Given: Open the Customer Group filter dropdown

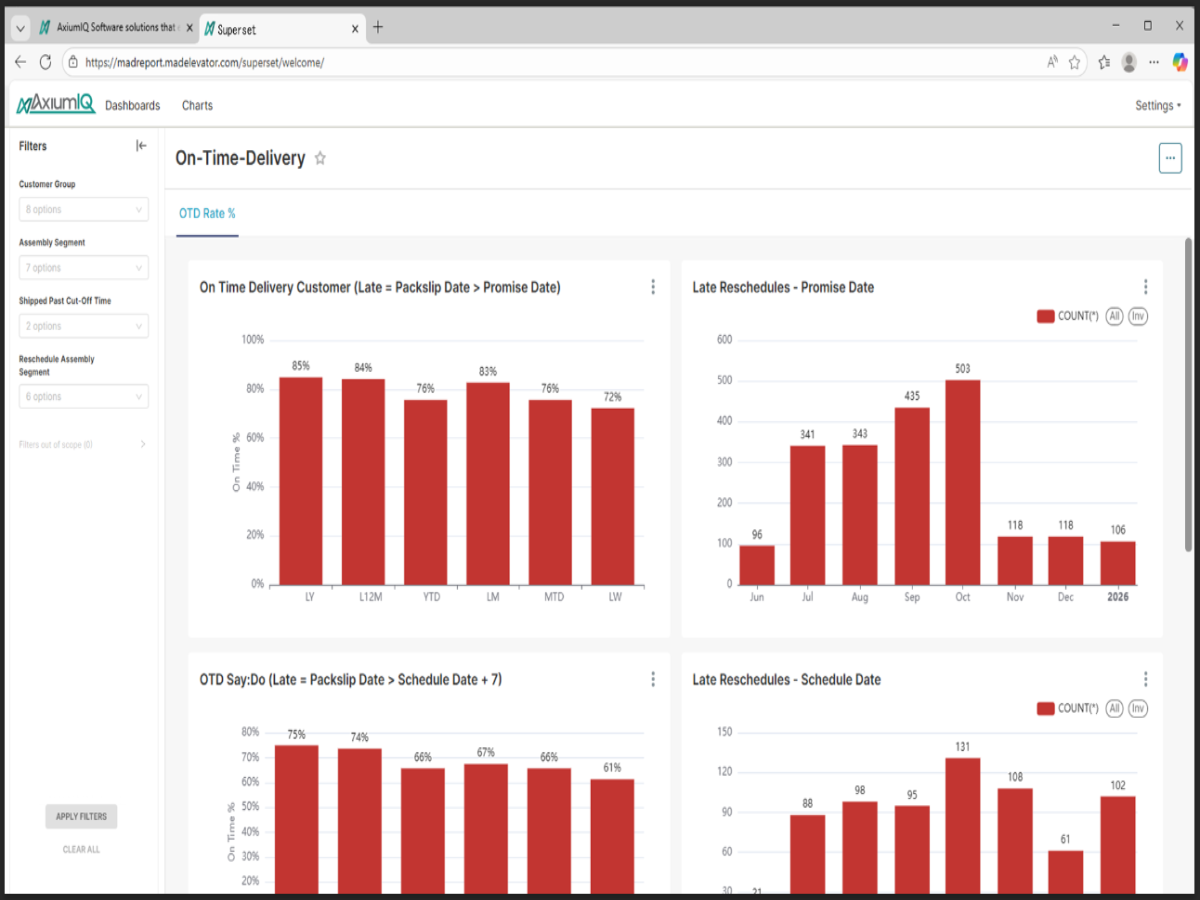Looking at the screenshot, I should 84,209.
